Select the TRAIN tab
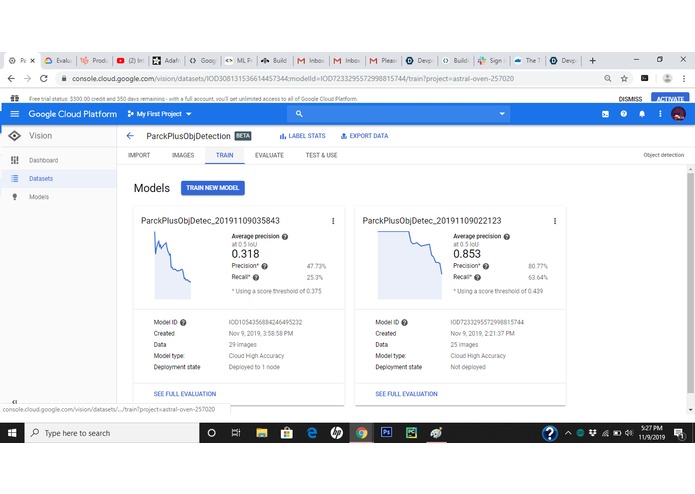Image resolution: width=695 pixels, height=494 pixels. [x=225, y=155]
